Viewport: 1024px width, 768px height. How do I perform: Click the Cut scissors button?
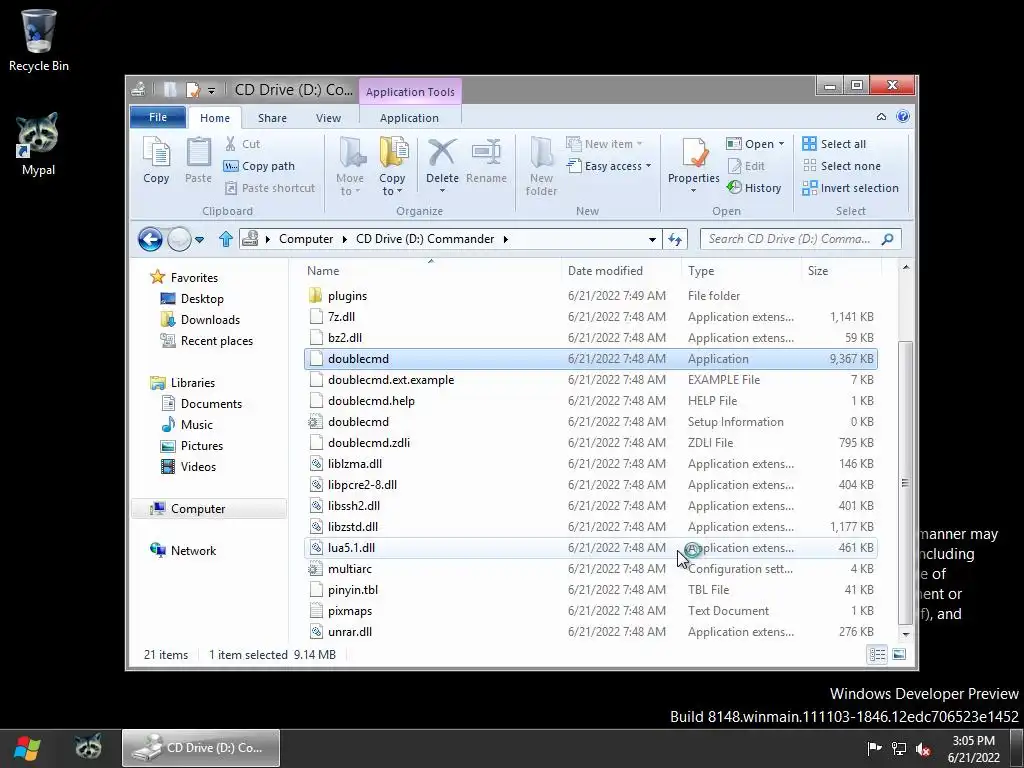click(x=242, y=144)
